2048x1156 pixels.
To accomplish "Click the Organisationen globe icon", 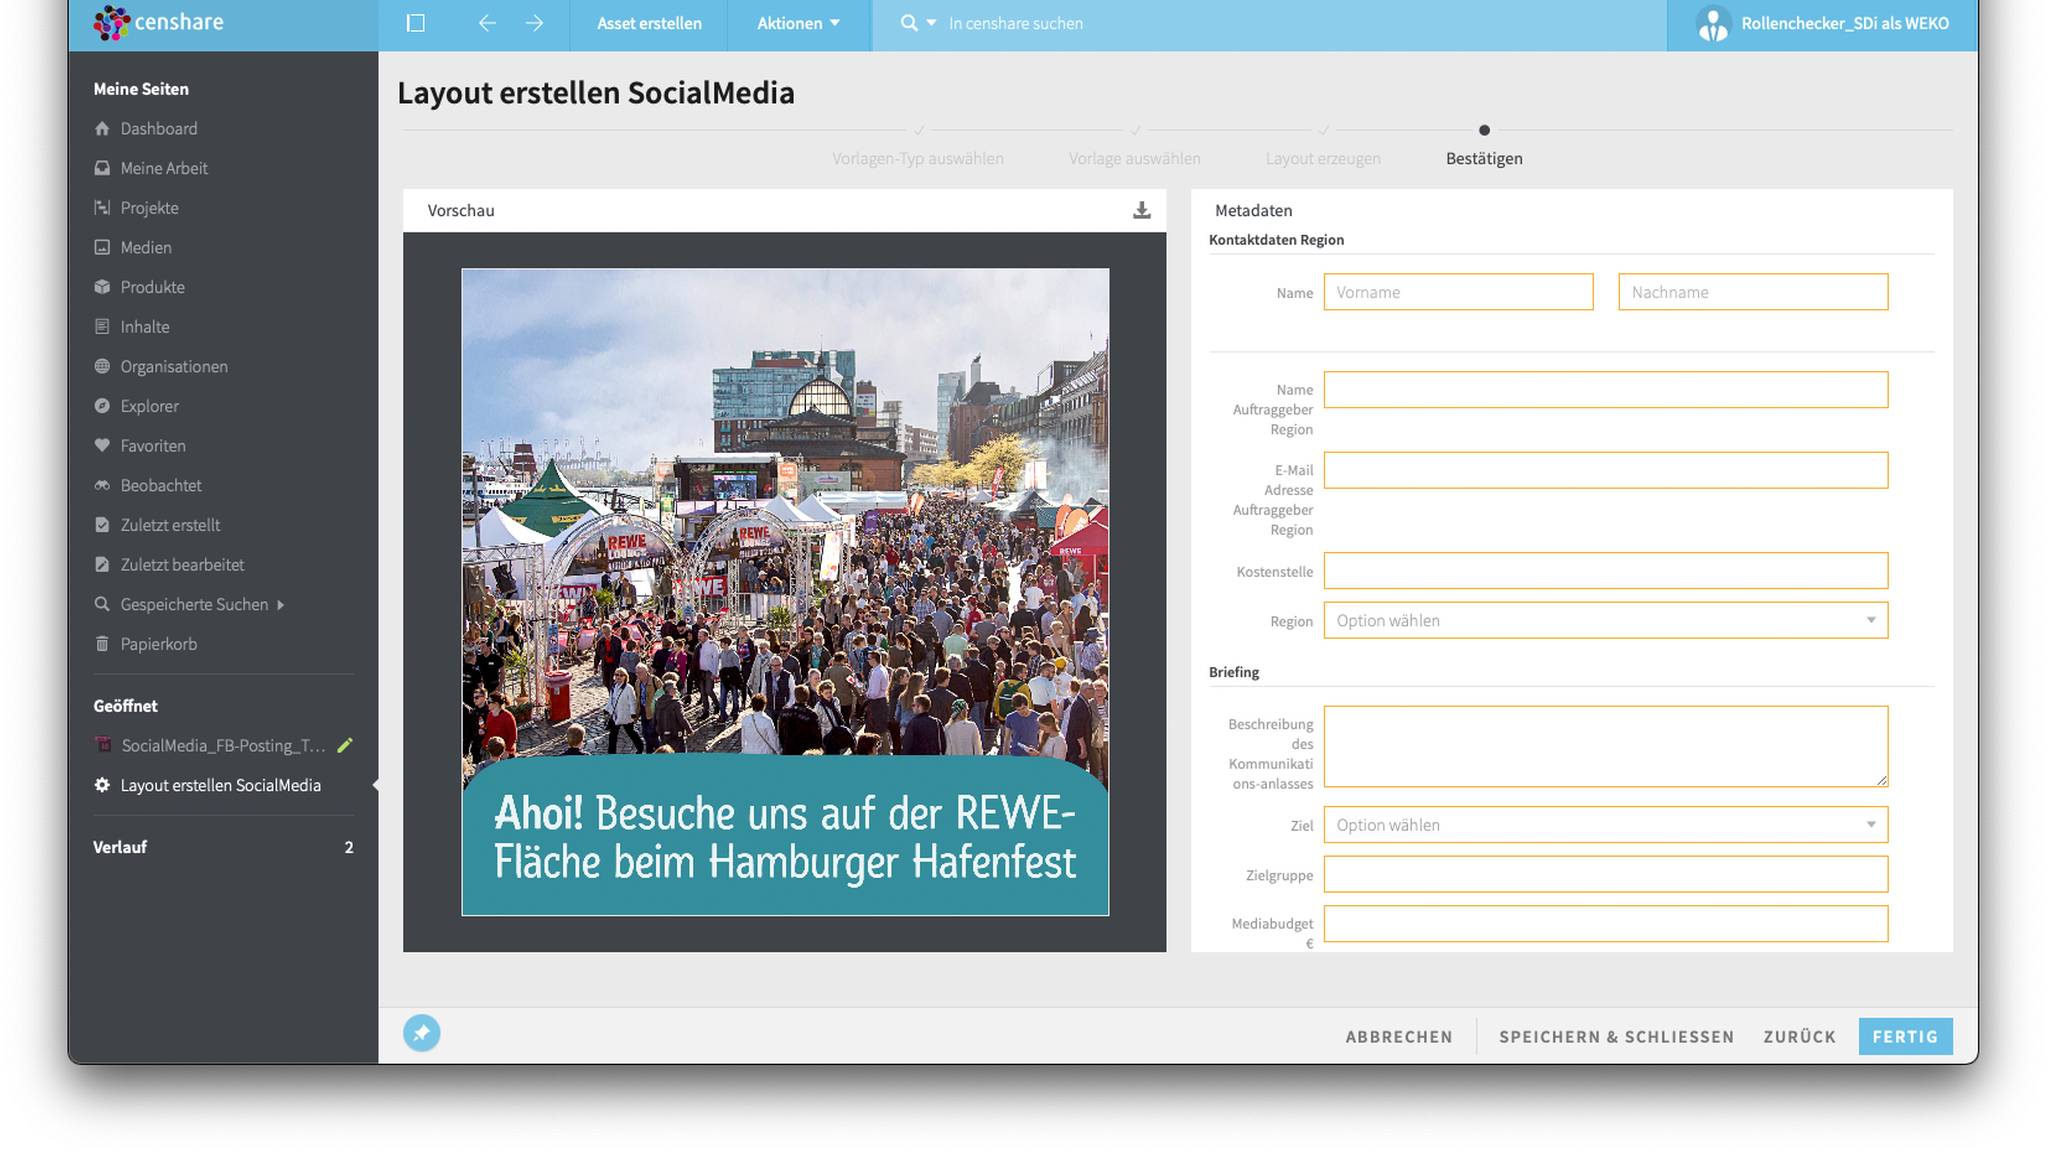I will coord(102,366).
